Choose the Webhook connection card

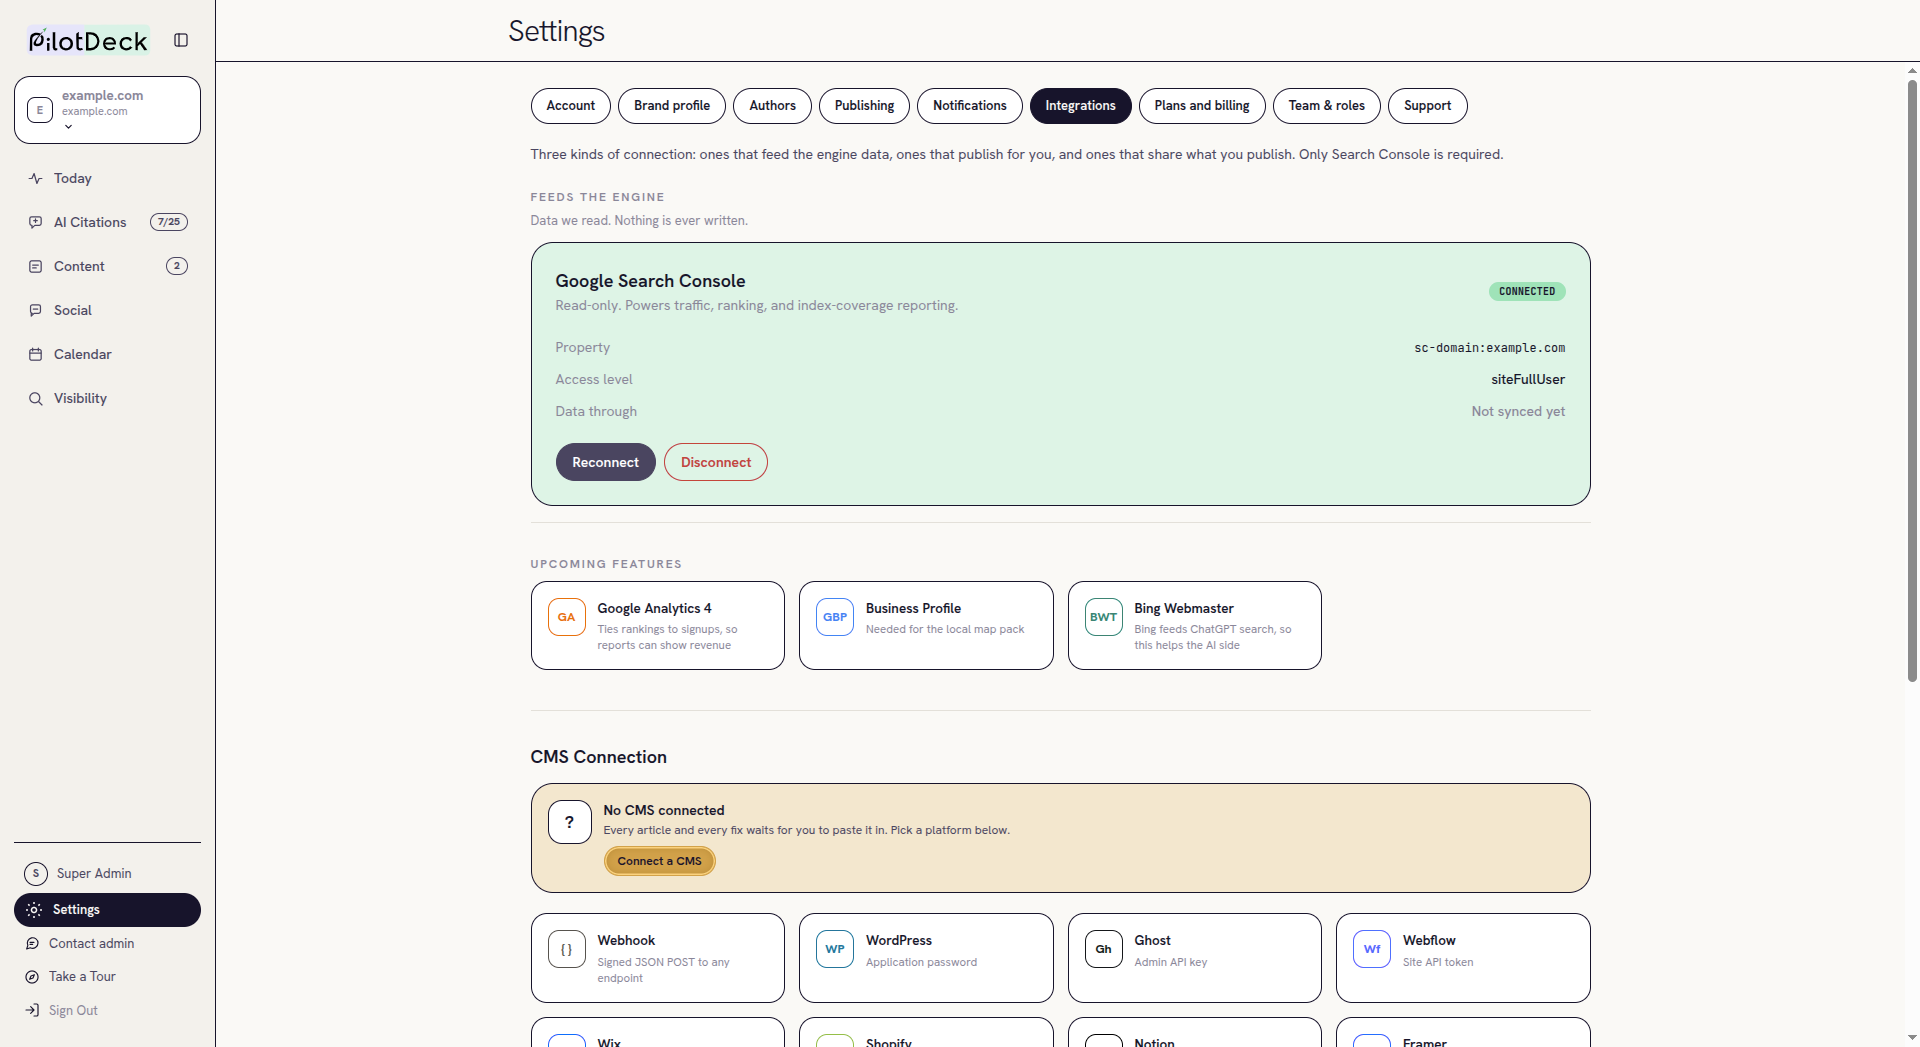658,958
